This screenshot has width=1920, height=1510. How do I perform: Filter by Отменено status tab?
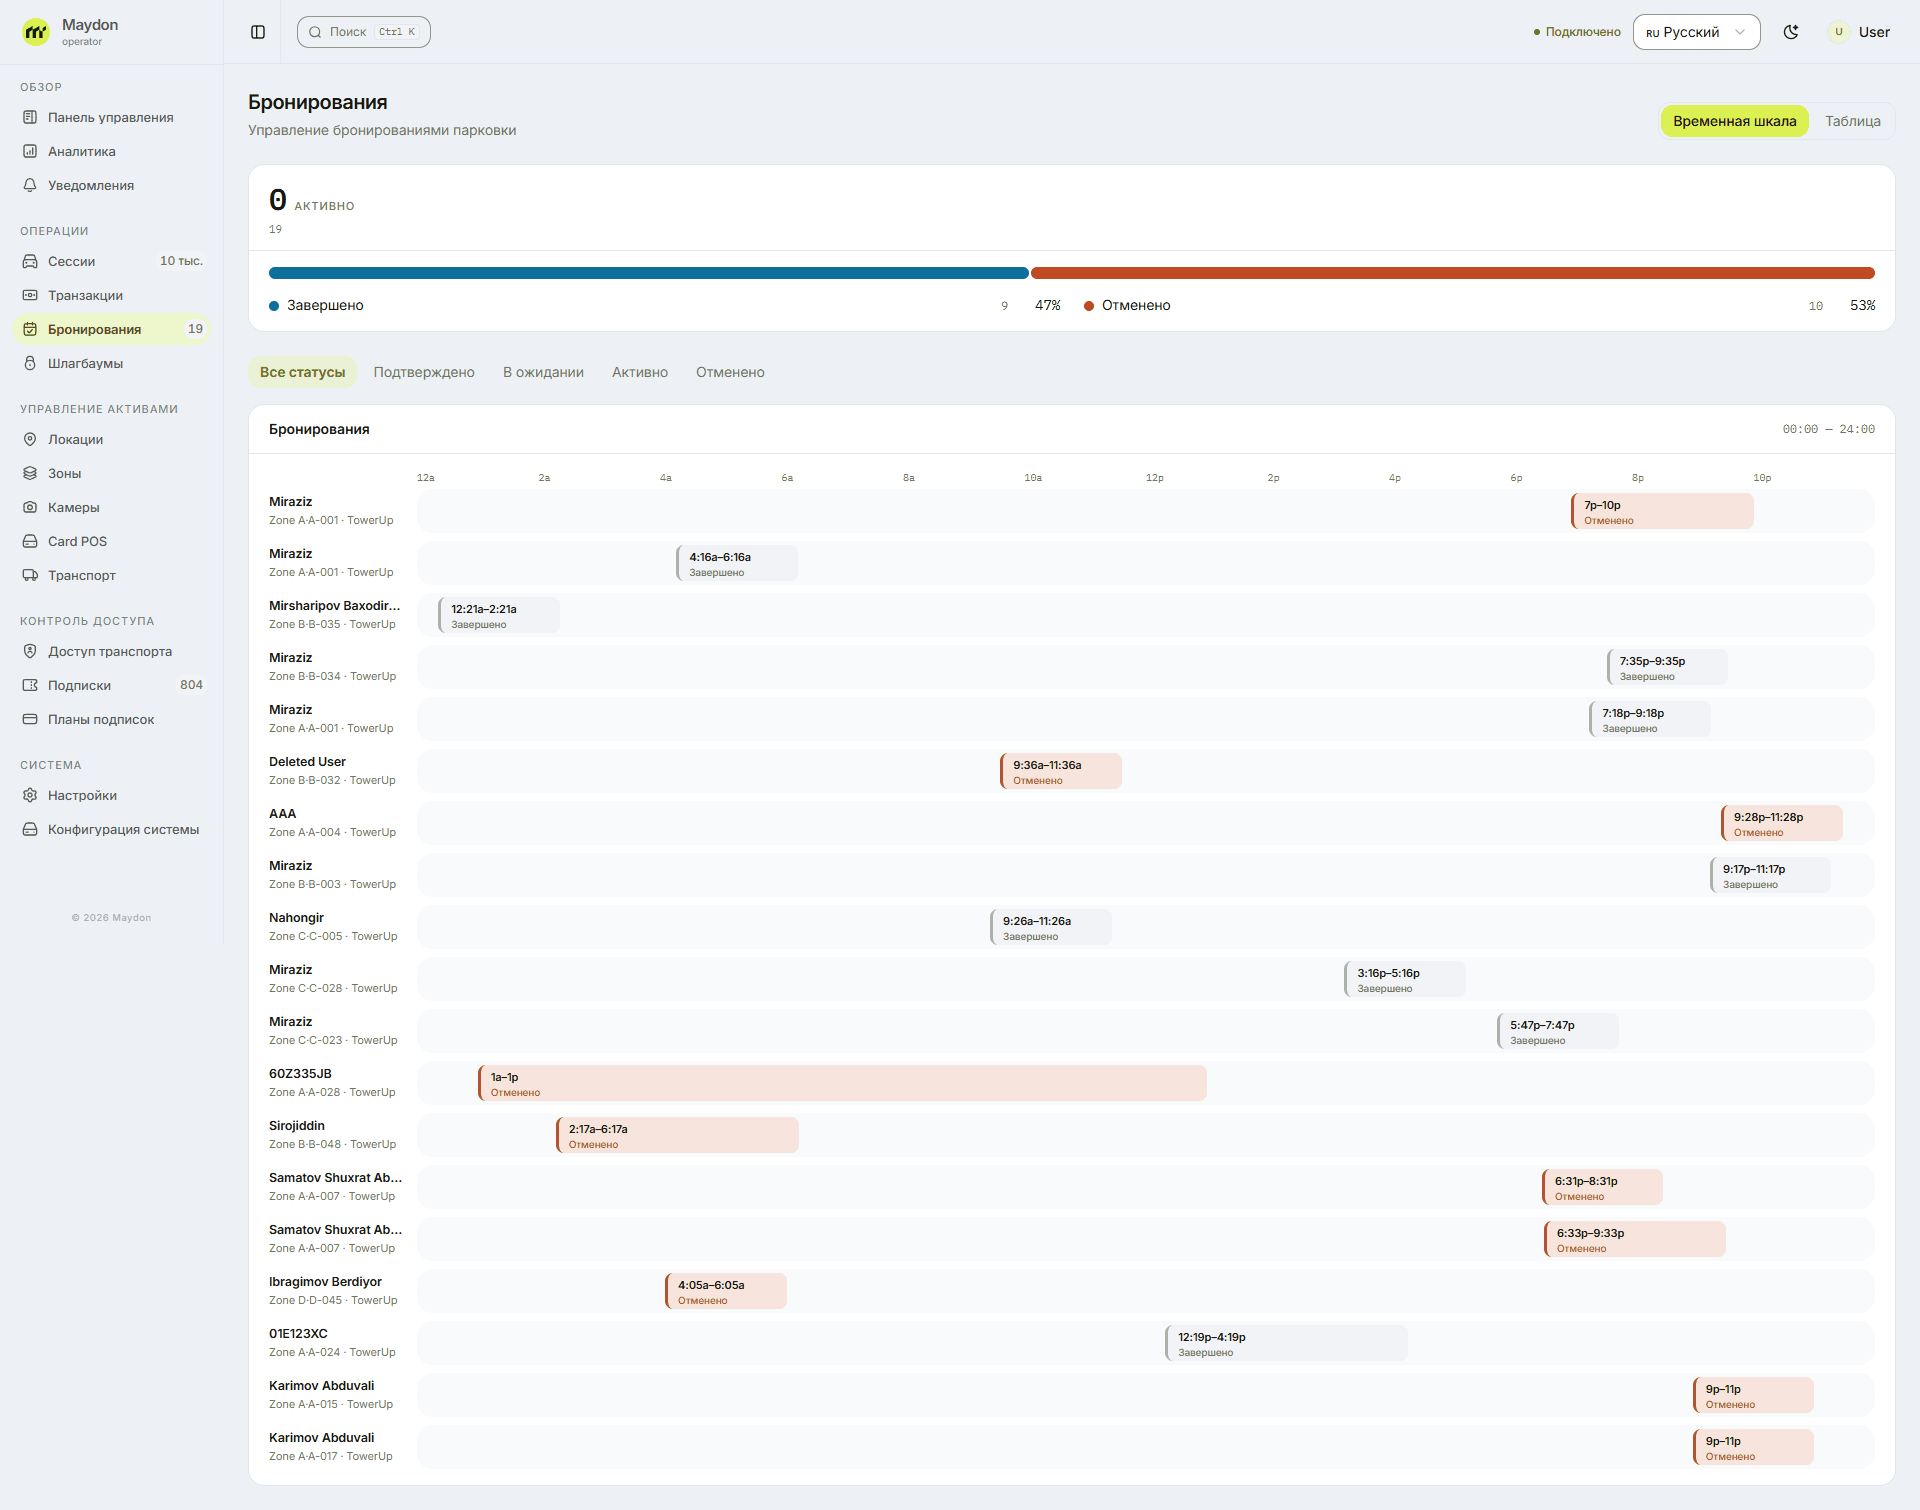(730, 372)
